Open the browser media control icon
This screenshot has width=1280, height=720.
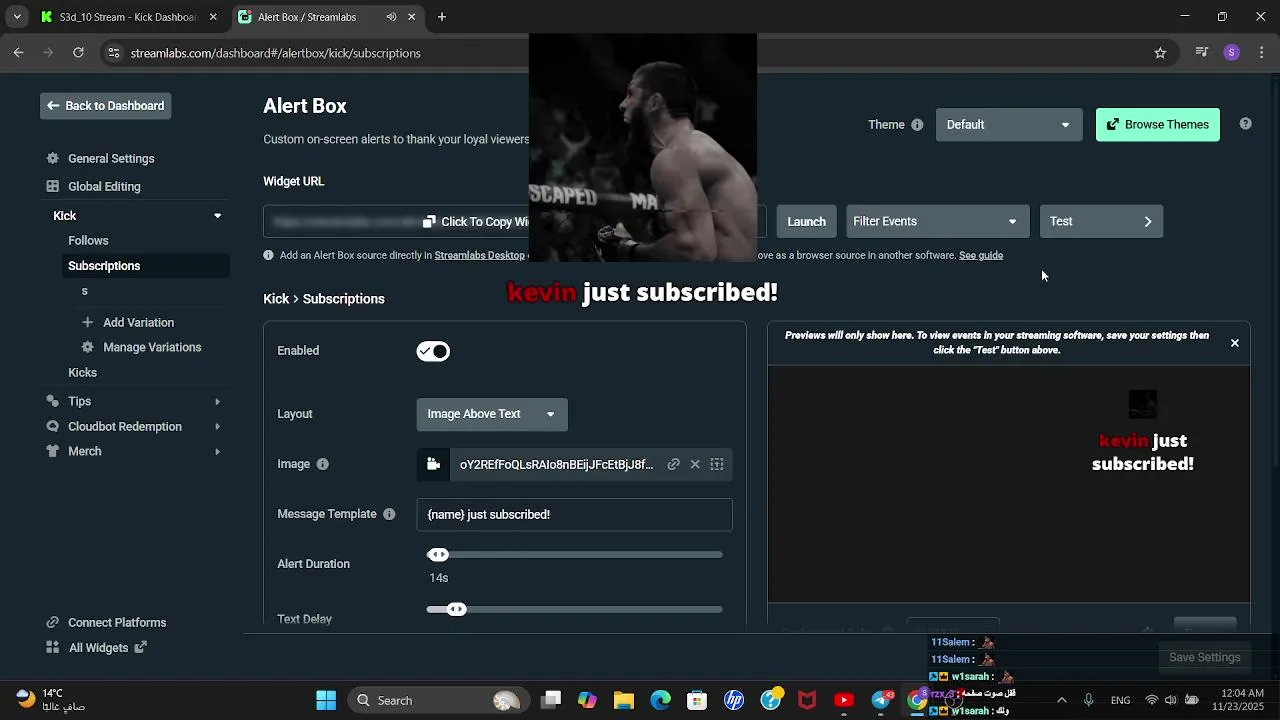[x=1202, y=53]
